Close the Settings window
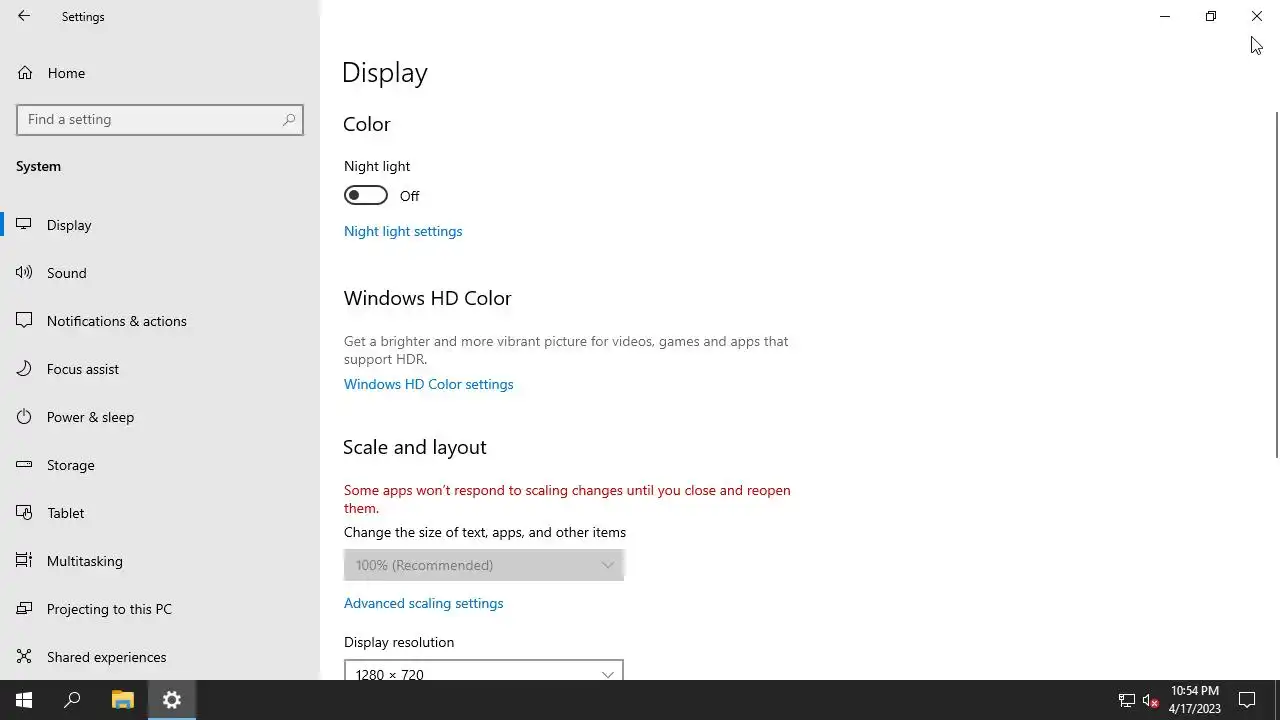This screenshot has width=1280, height=720. point(1257,16)
